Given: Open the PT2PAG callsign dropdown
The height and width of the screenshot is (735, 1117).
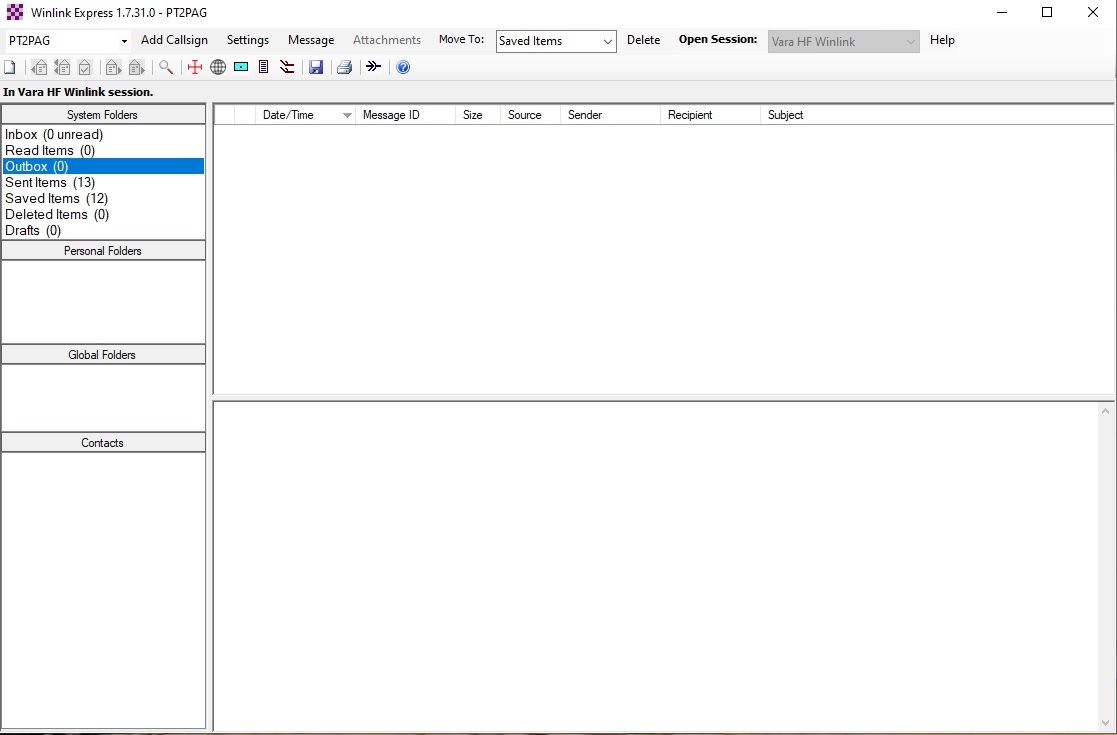Looking at the screenshot, I should [124, 41].
